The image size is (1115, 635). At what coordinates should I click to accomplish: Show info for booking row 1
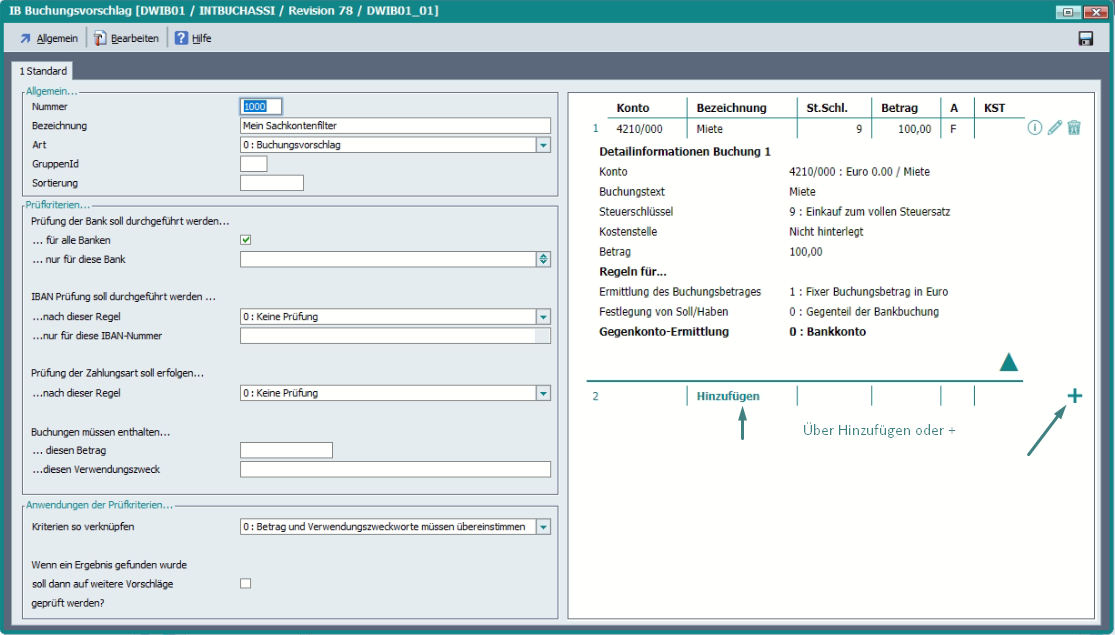[1035, 128]
